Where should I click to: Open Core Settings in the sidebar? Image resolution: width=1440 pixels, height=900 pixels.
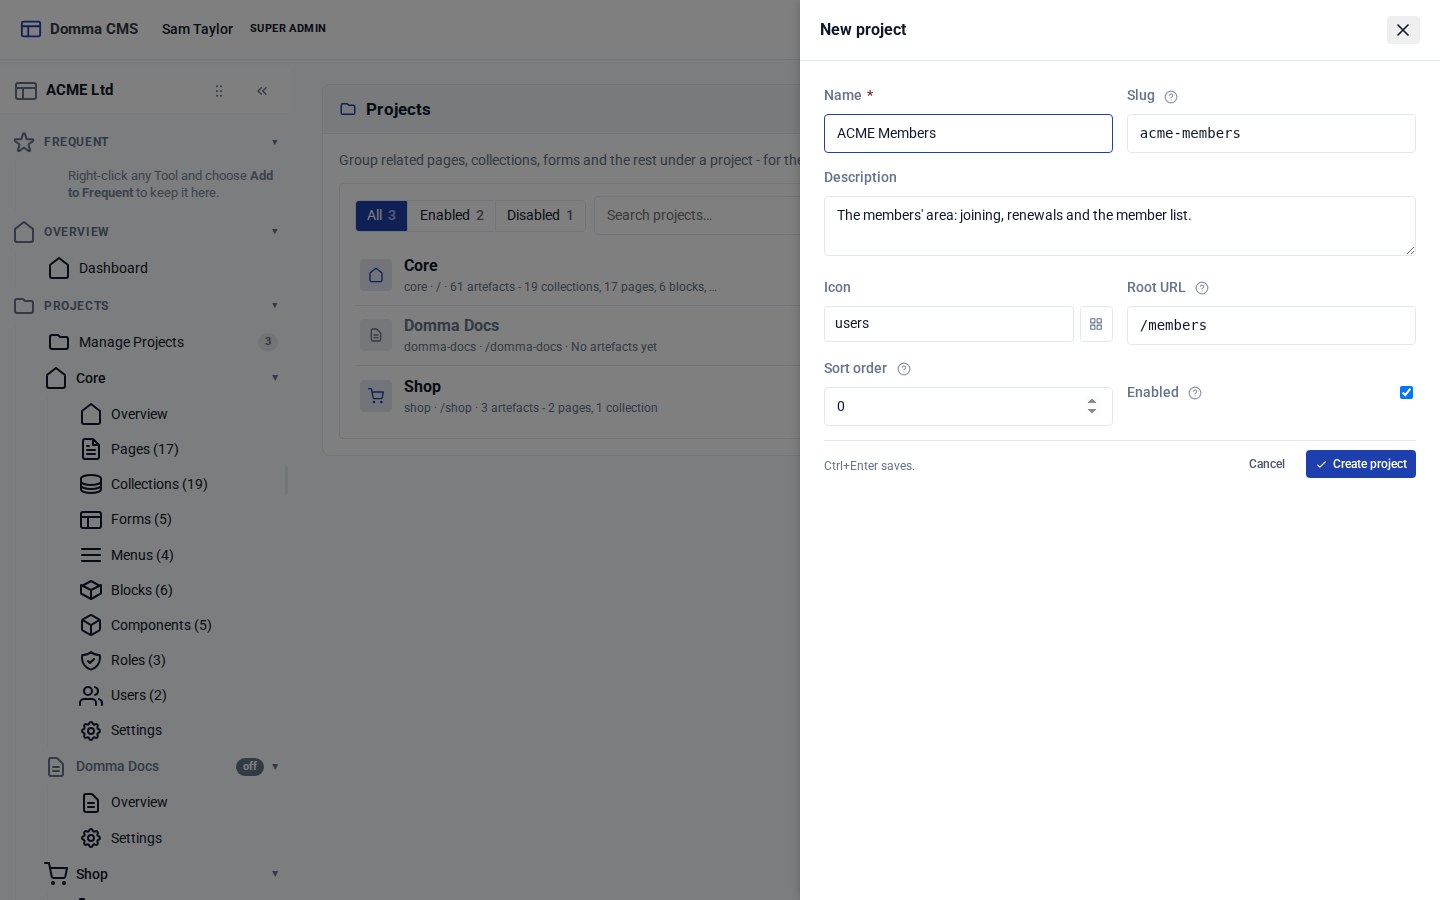(x=136, y=730)
